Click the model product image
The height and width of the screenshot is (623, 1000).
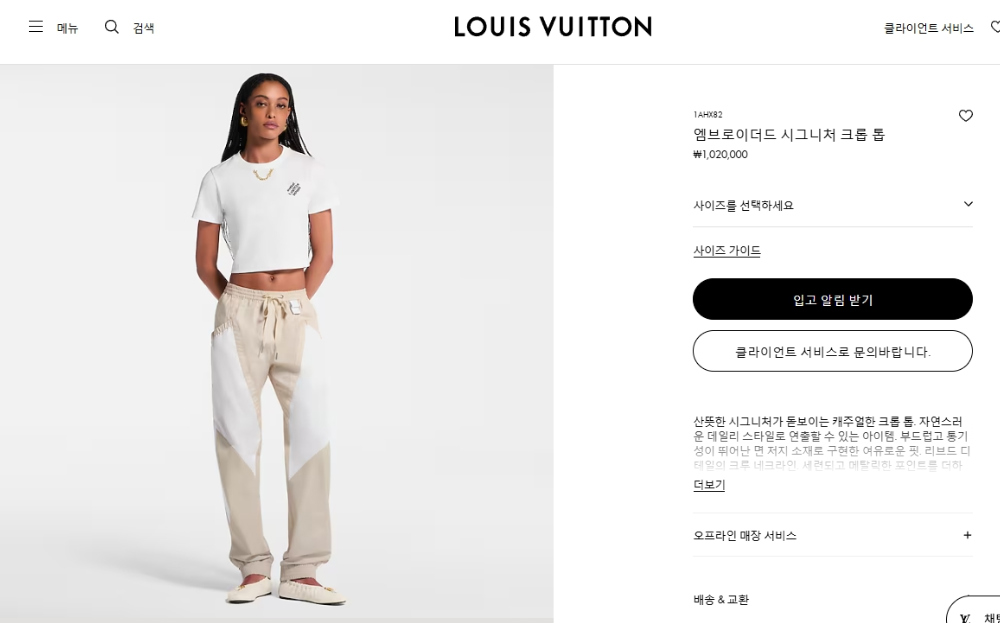click(276, 343)
